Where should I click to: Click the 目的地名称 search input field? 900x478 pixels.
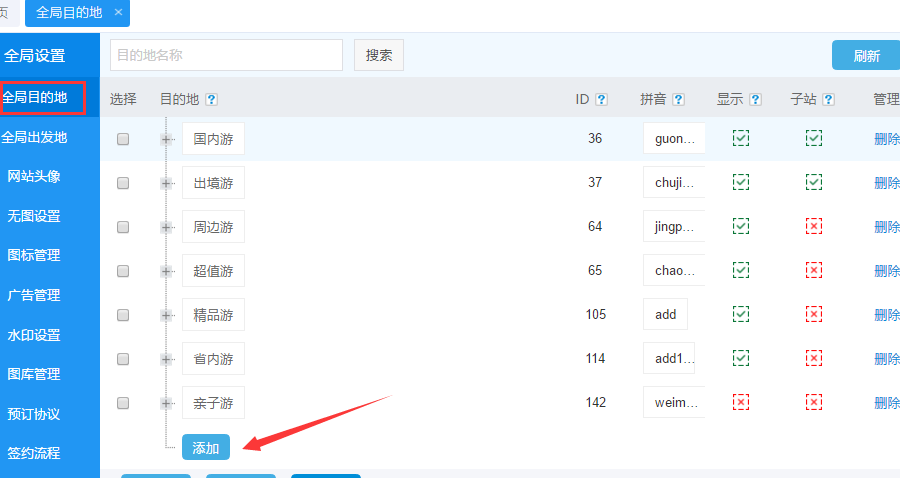click(x=226, y=56)
